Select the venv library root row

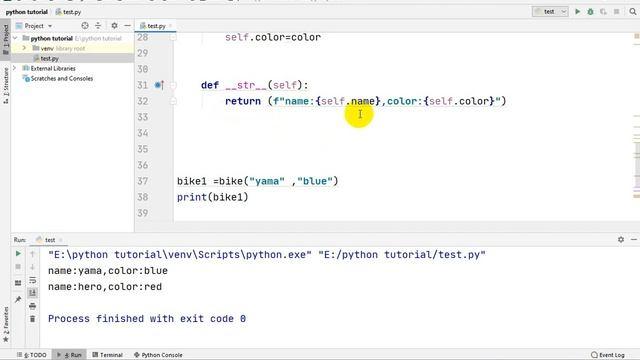(72, 48)
